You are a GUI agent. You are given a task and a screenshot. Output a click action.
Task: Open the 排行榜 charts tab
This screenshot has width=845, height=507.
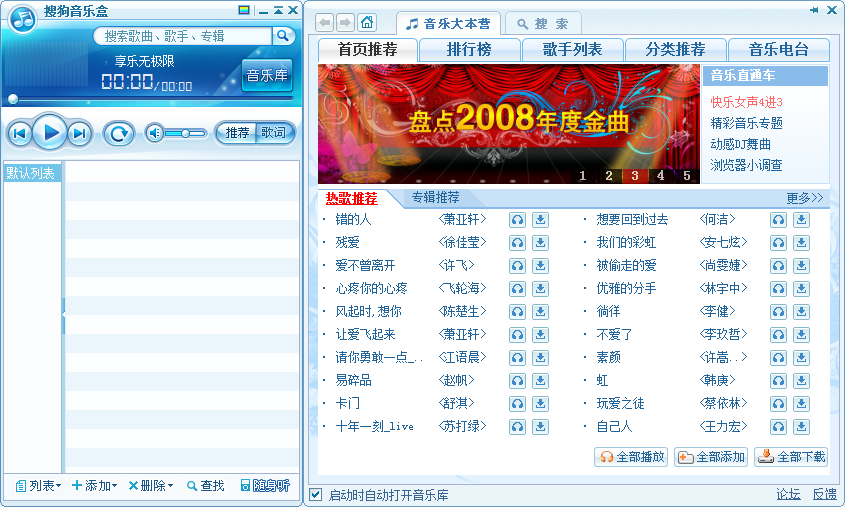(x=469, y=50)
